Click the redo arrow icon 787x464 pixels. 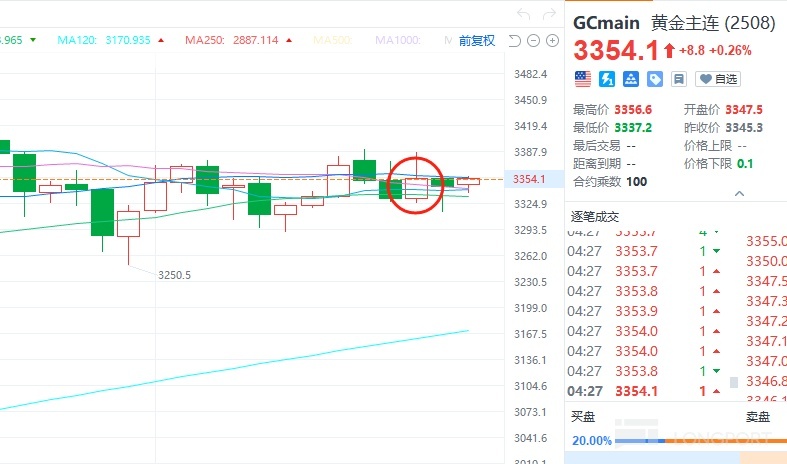coord(549,14)
